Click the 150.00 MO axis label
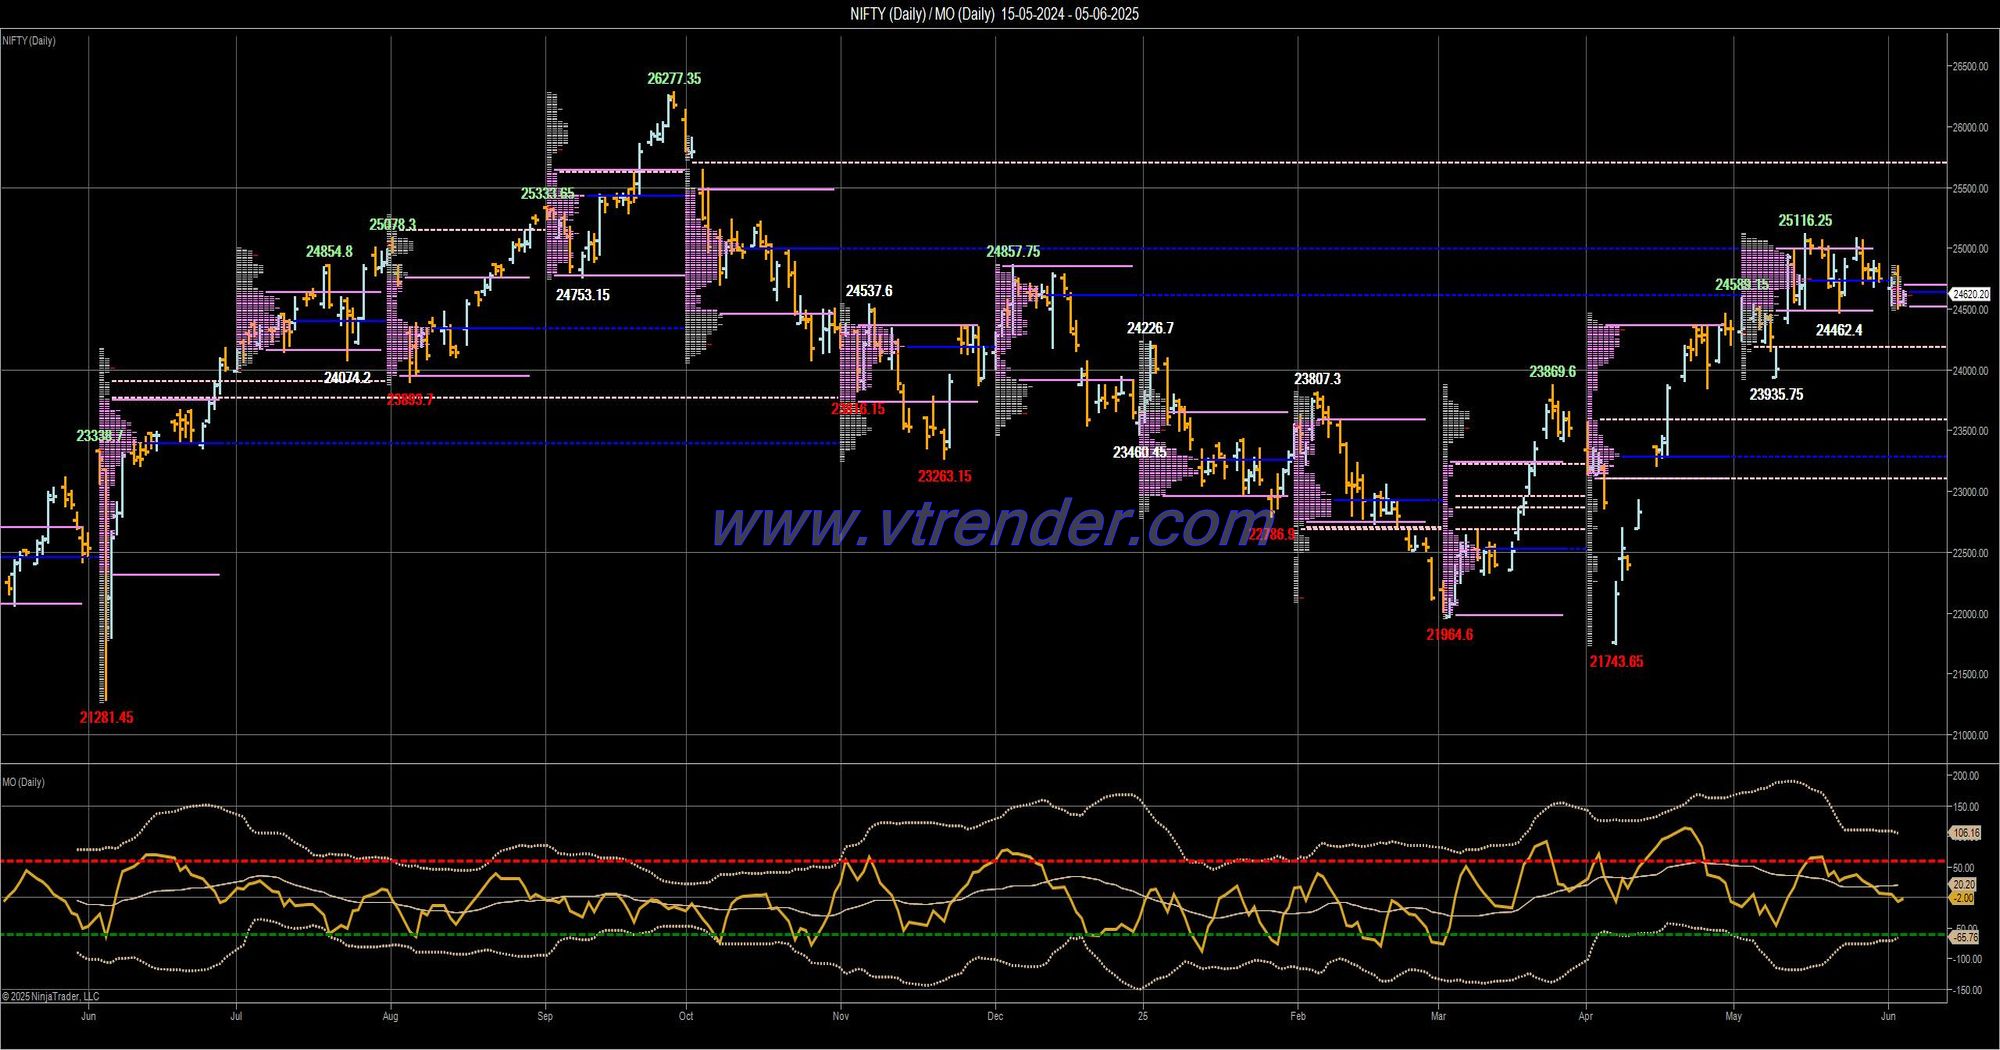Viewport: 2000px width, 1050px height. pos(1965,807)
